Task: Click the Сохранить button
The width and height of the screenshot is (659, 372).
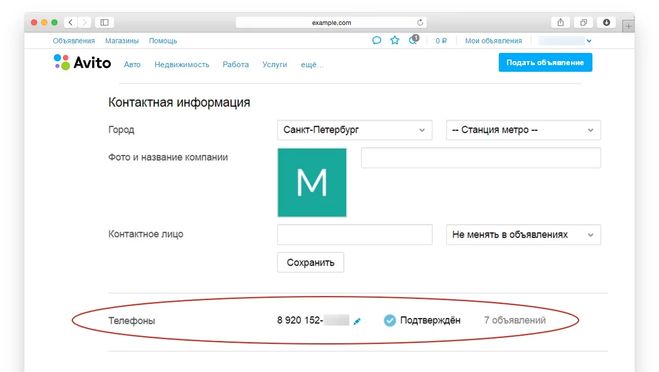Action: click(x=311, y=262)
